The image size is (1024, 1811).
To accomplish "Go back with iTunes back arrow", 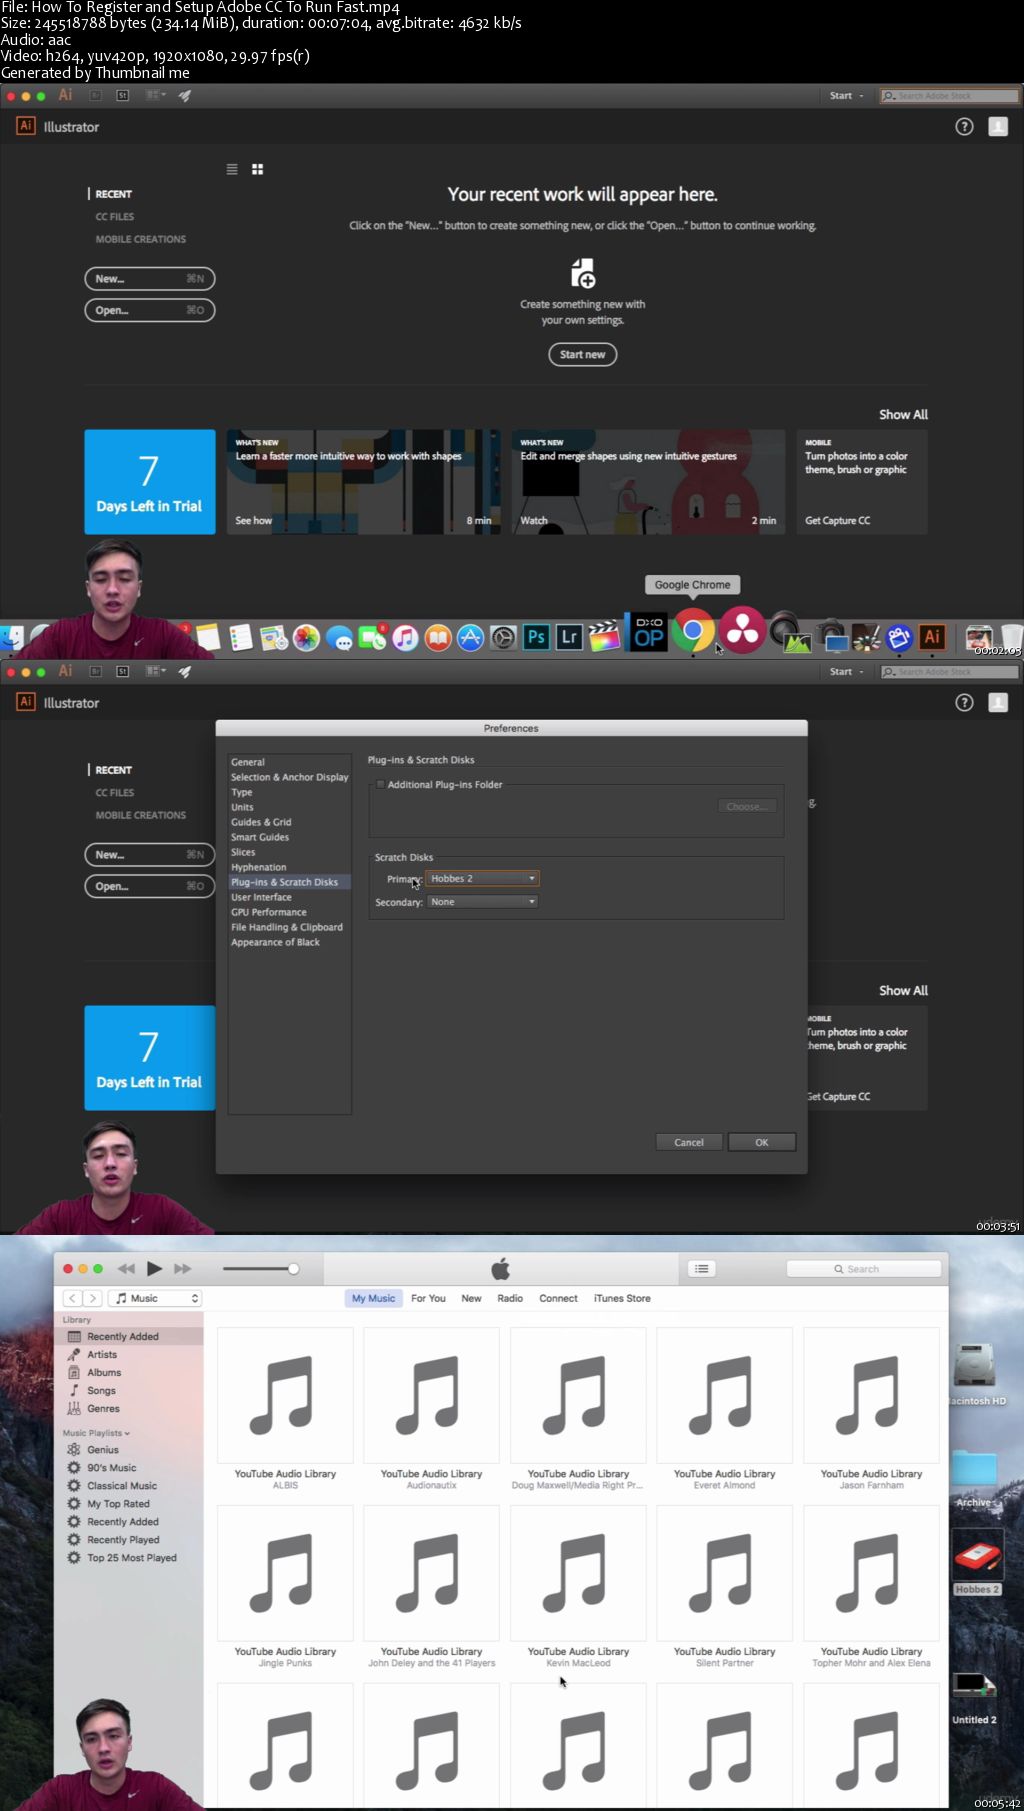I will 72,1298.
